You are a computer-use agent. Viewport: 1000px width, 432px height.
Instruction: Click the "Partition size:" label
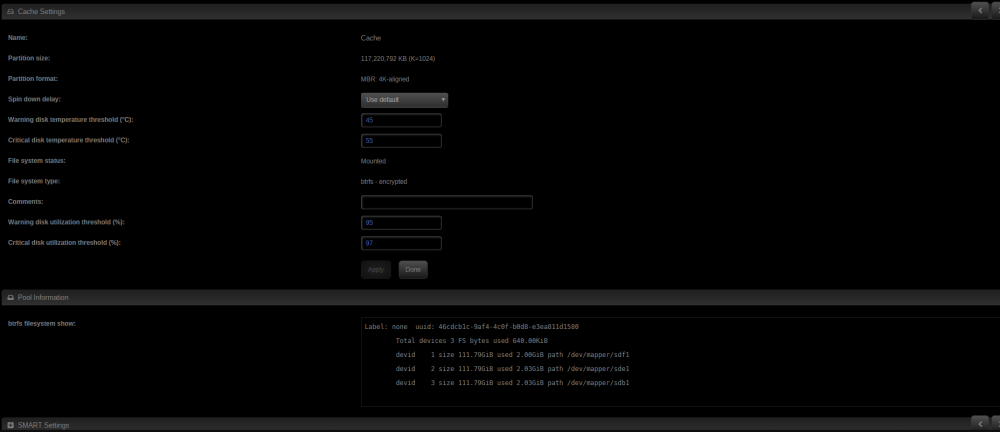[x=29, y=59]
